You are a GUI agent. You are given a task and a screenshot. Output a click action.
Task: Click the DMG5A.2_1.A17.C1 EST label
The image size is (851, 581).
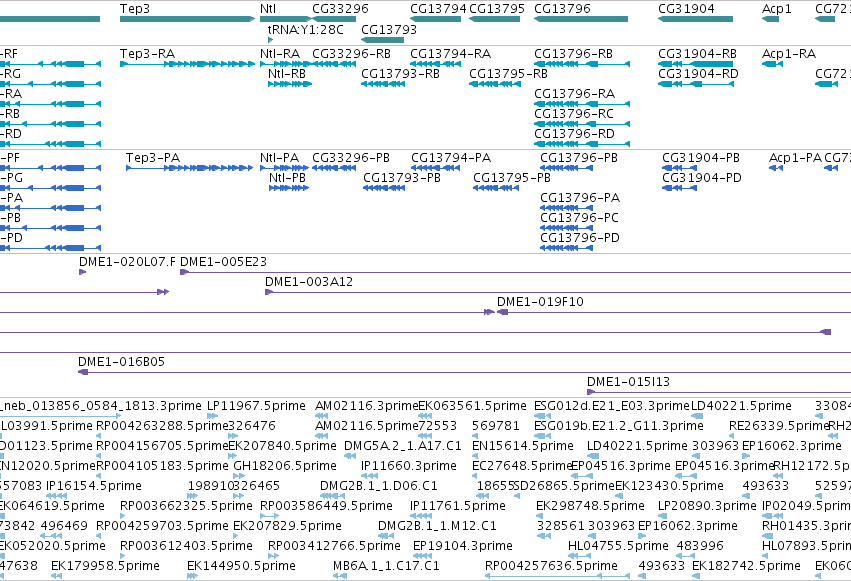click(403, 446)
